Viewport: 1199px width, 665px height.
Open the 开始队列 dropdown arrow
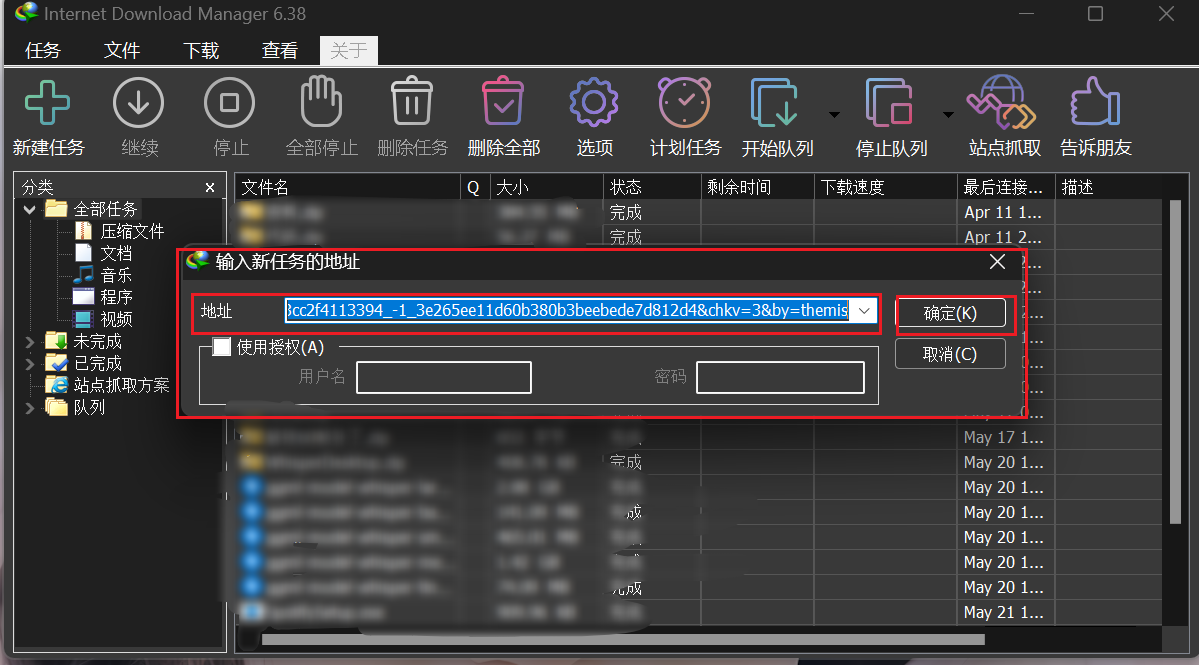click(834, 115)
